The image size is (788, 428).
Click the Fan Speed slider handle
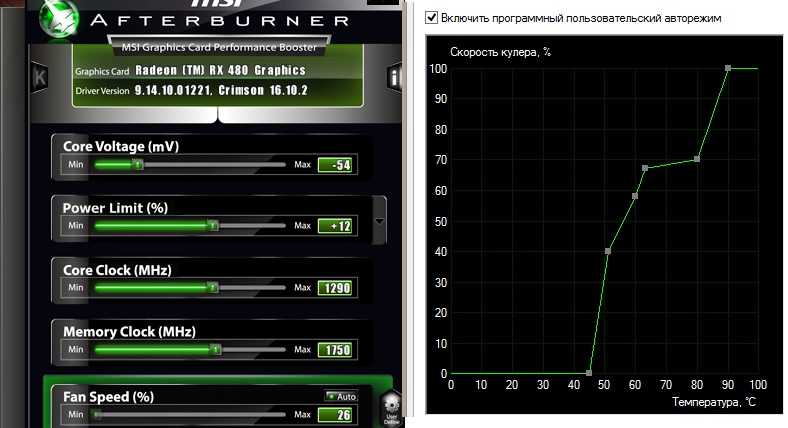(97, 414)
